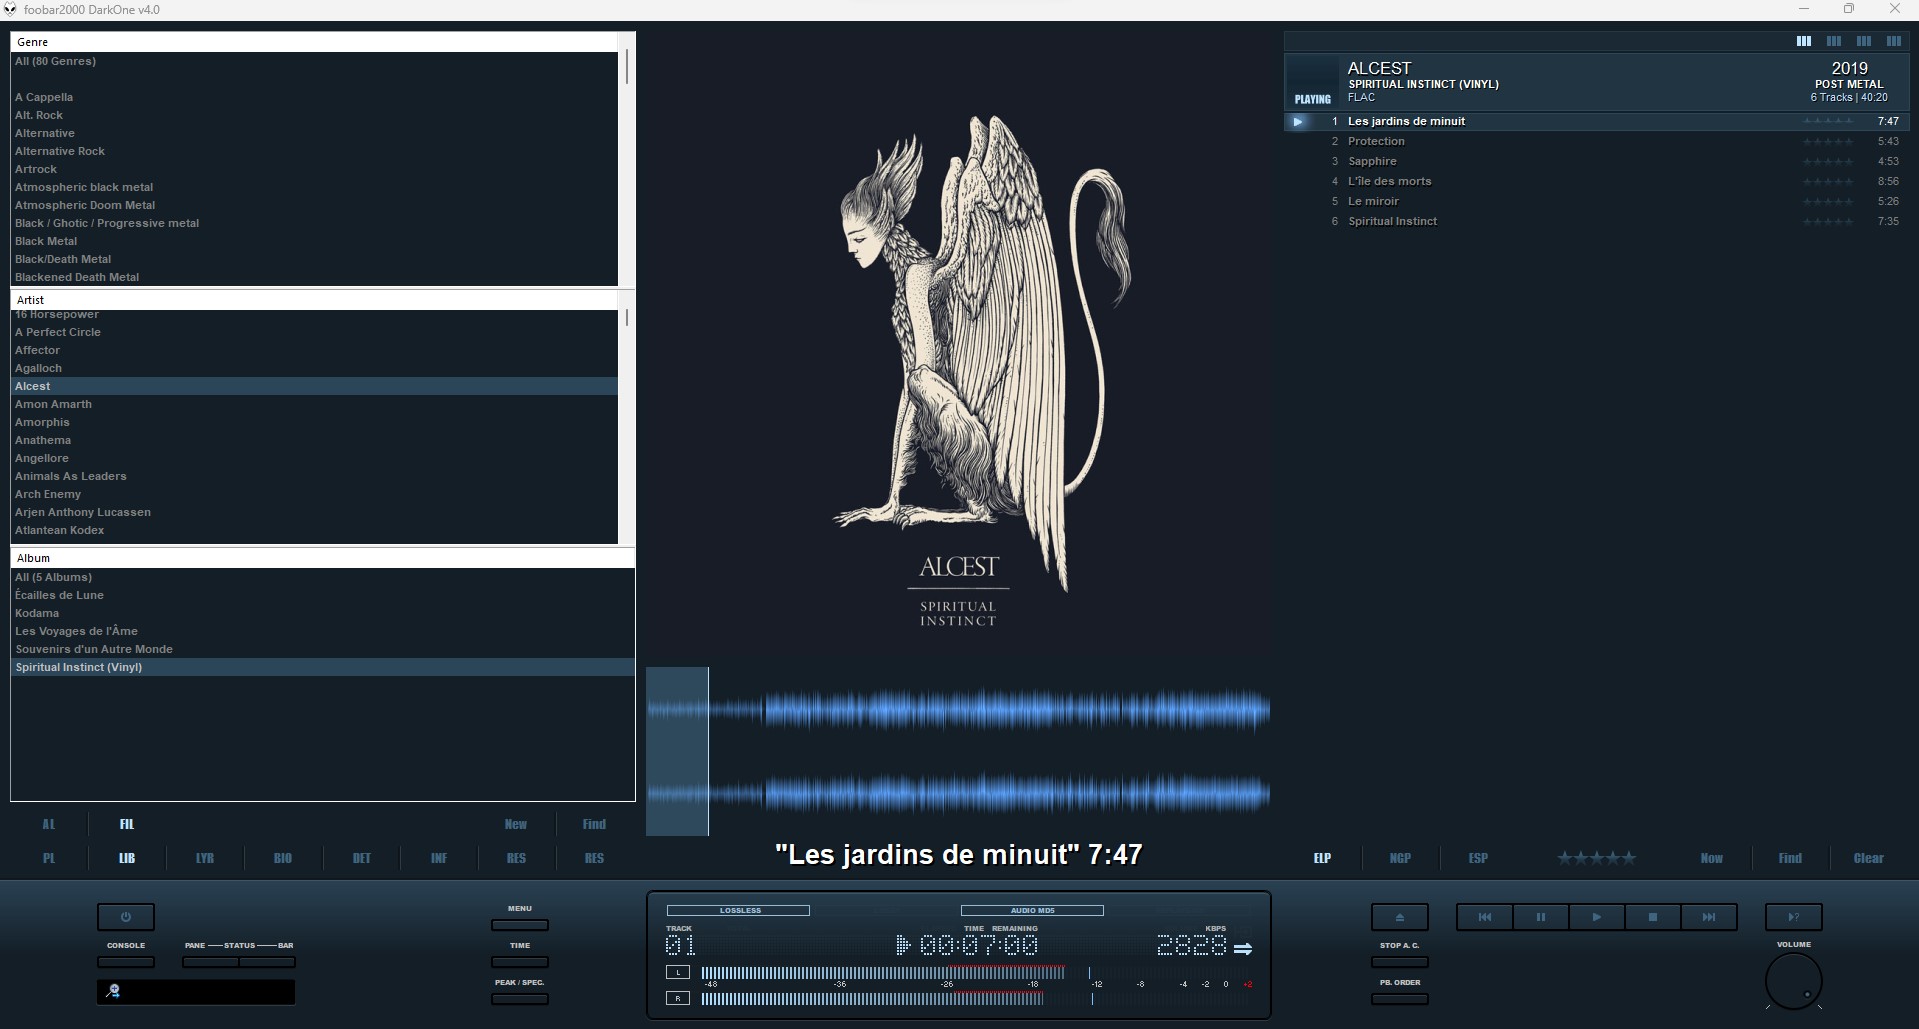Open the LYR lyrics tab

coord(205,858)
